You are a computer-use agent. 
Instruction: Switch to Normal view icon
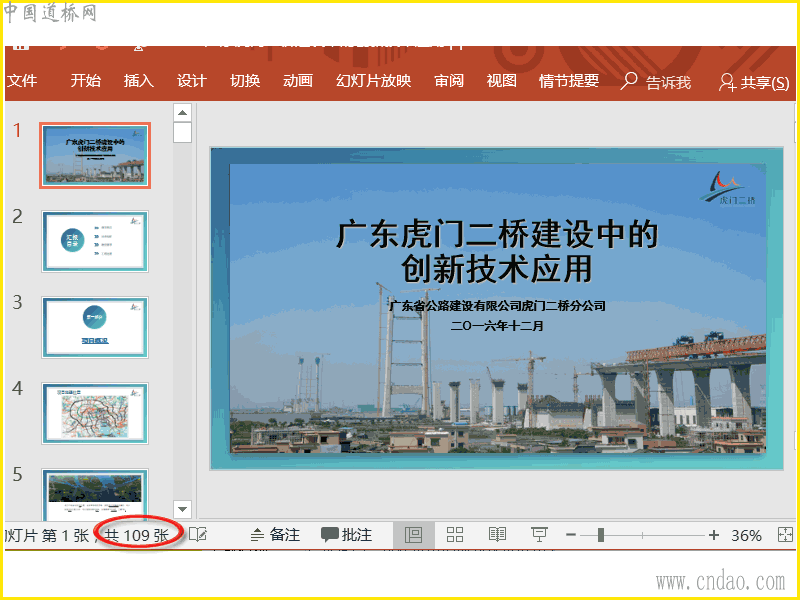(413, 535)
